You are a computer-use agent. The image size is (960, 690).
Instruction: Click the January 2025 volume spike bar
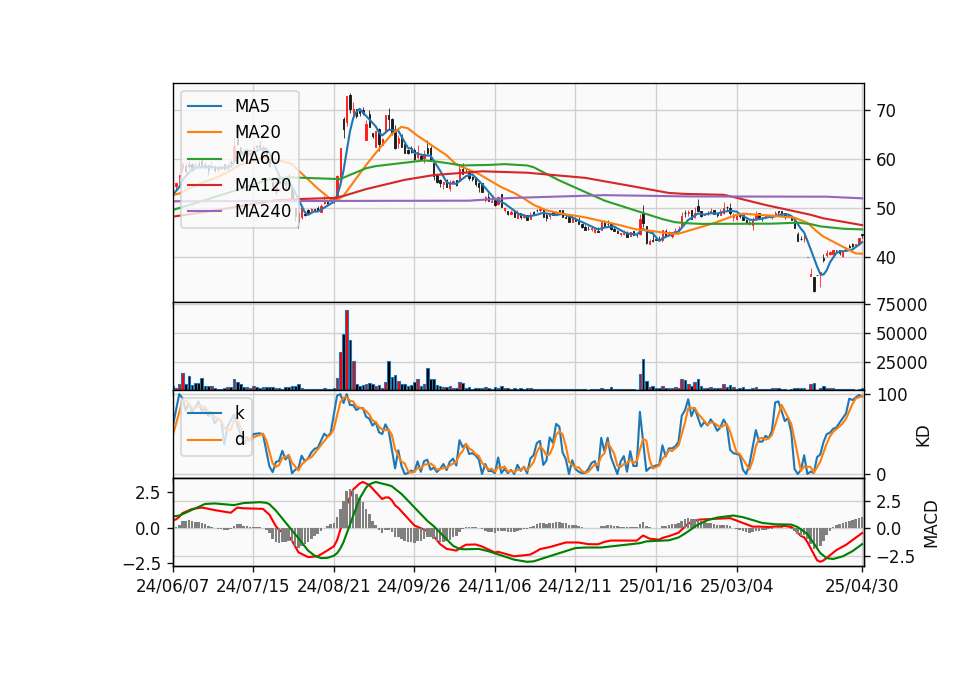click(643, 375)
